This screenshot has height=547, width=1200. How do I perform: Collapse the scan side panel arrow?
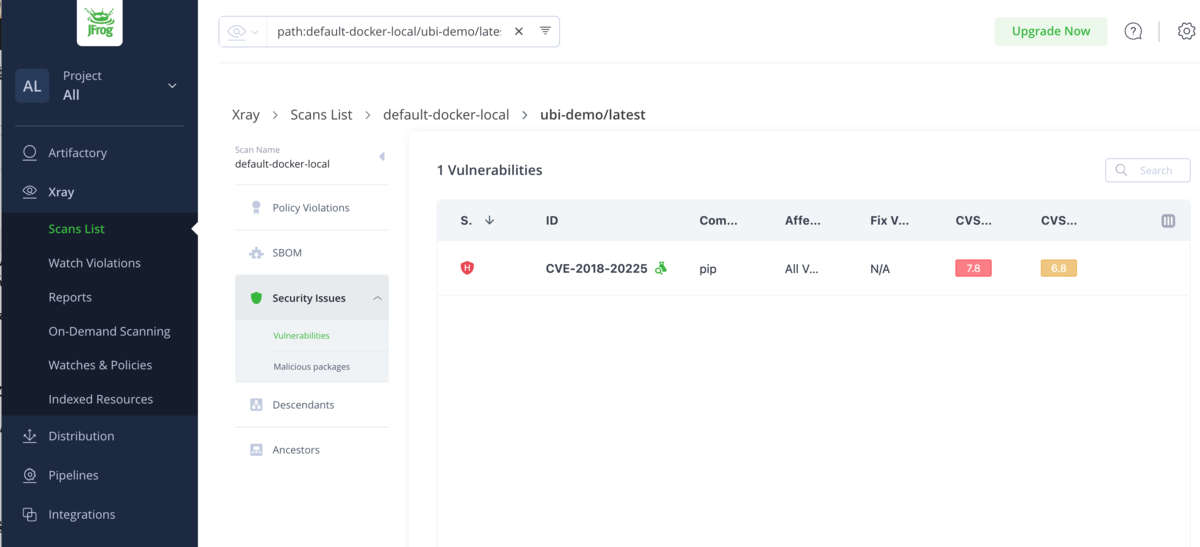point(382,157)
